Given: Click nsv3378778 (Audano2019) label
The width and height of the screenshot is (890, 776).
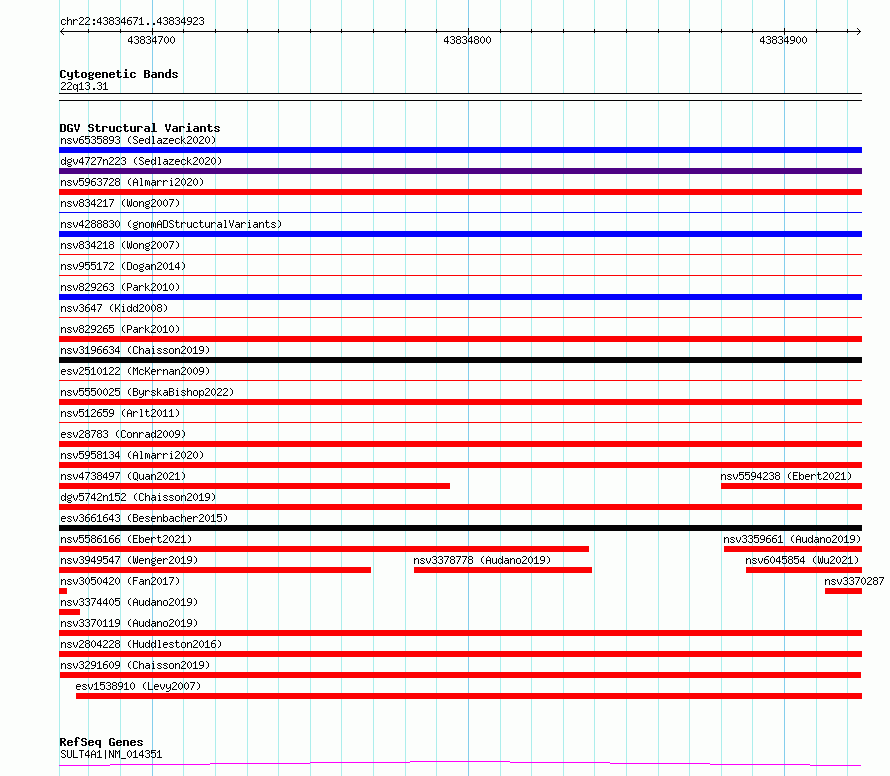Looking at the screenshot, I should point(482,560).
